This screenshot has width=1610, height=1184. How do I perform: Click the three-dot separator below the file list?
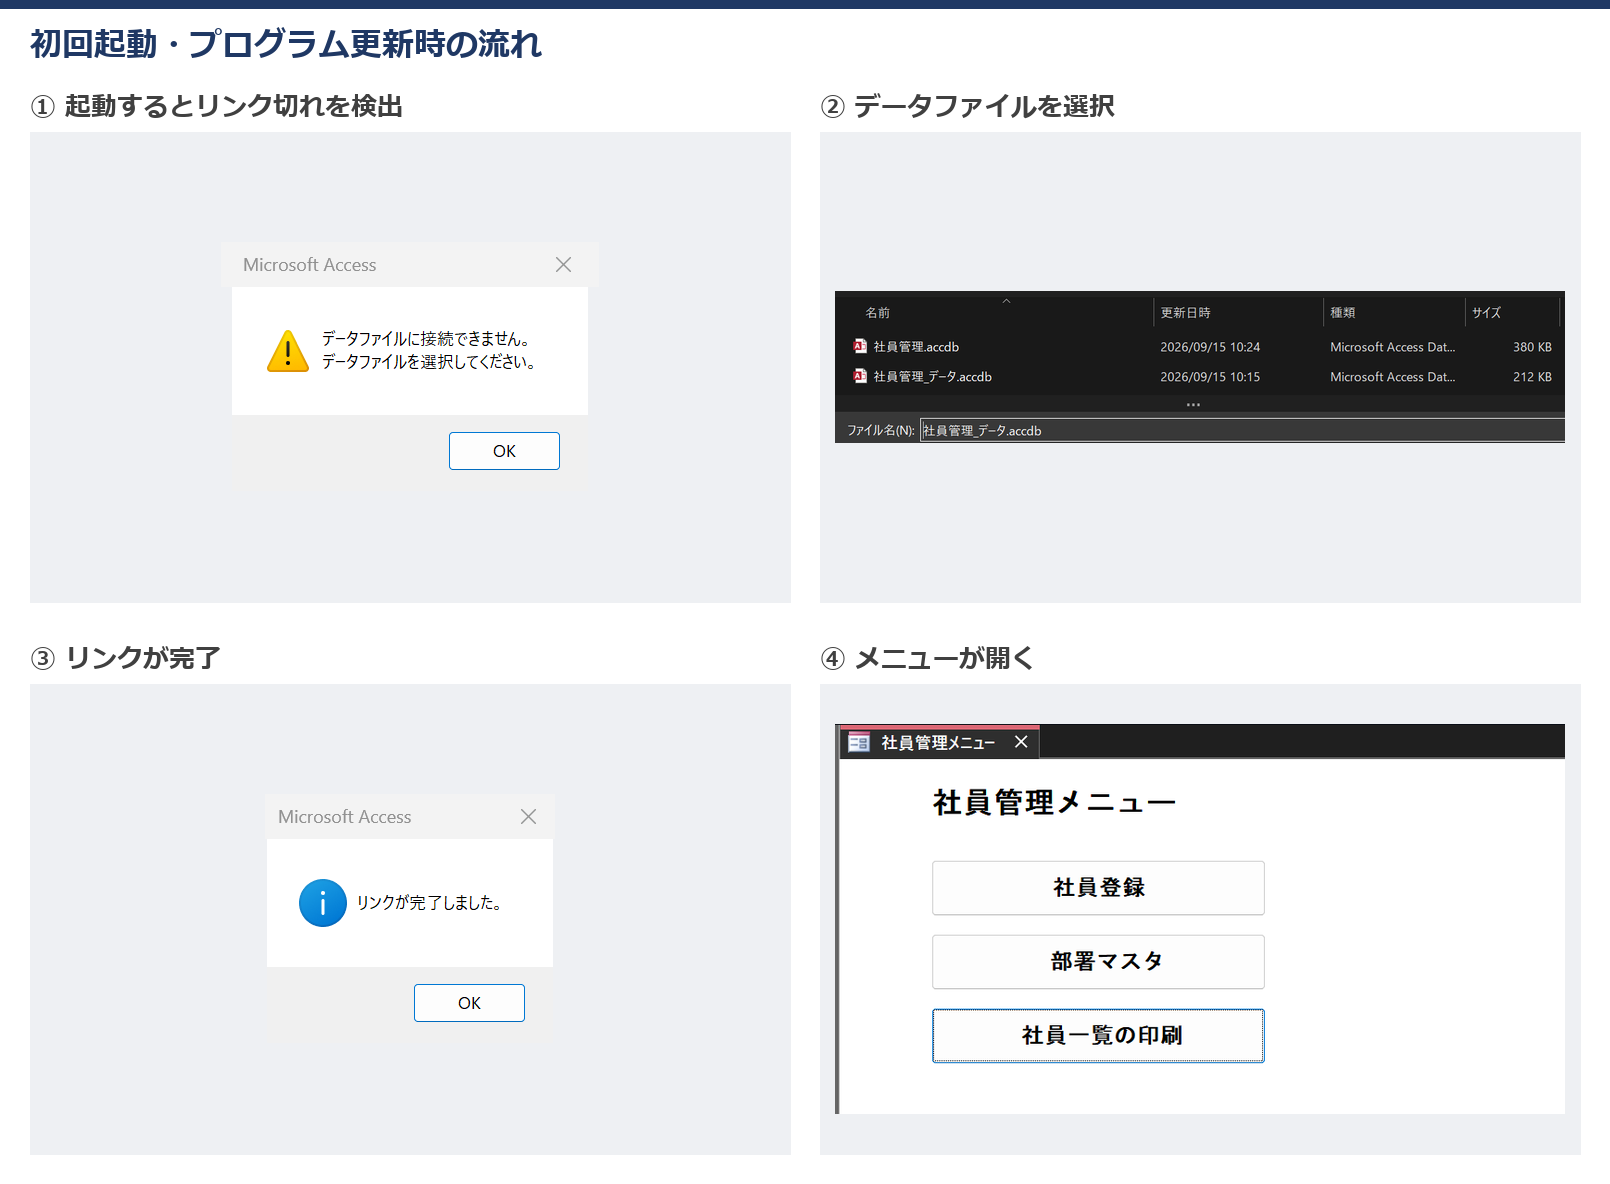pos(1193,405)
